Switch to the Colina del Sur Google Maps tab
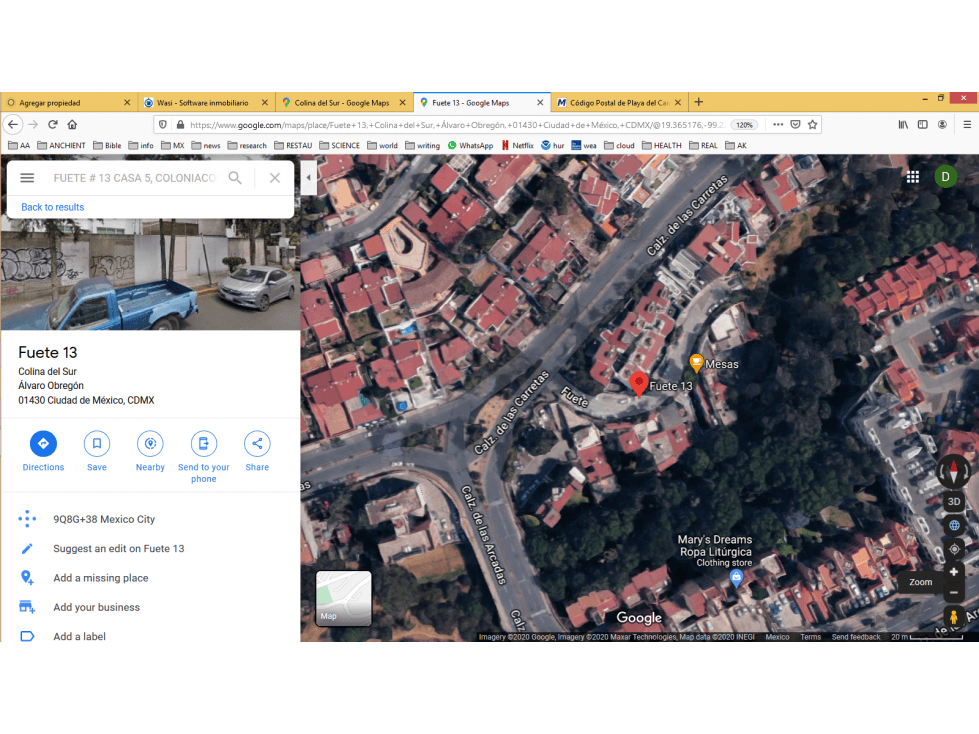This screenshot has width=979, height=734. (x=343, y=102)
